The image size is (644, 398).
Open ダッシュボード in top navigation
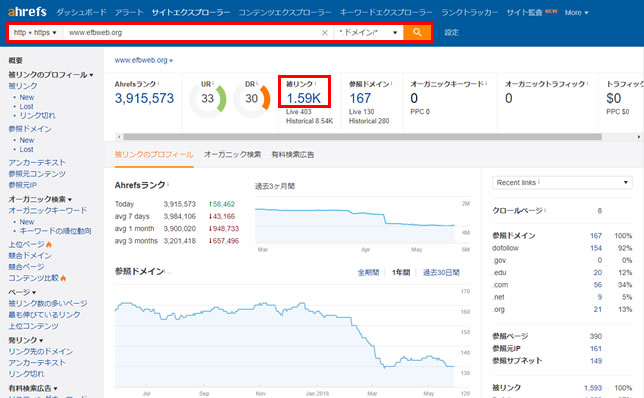(81, 12)
